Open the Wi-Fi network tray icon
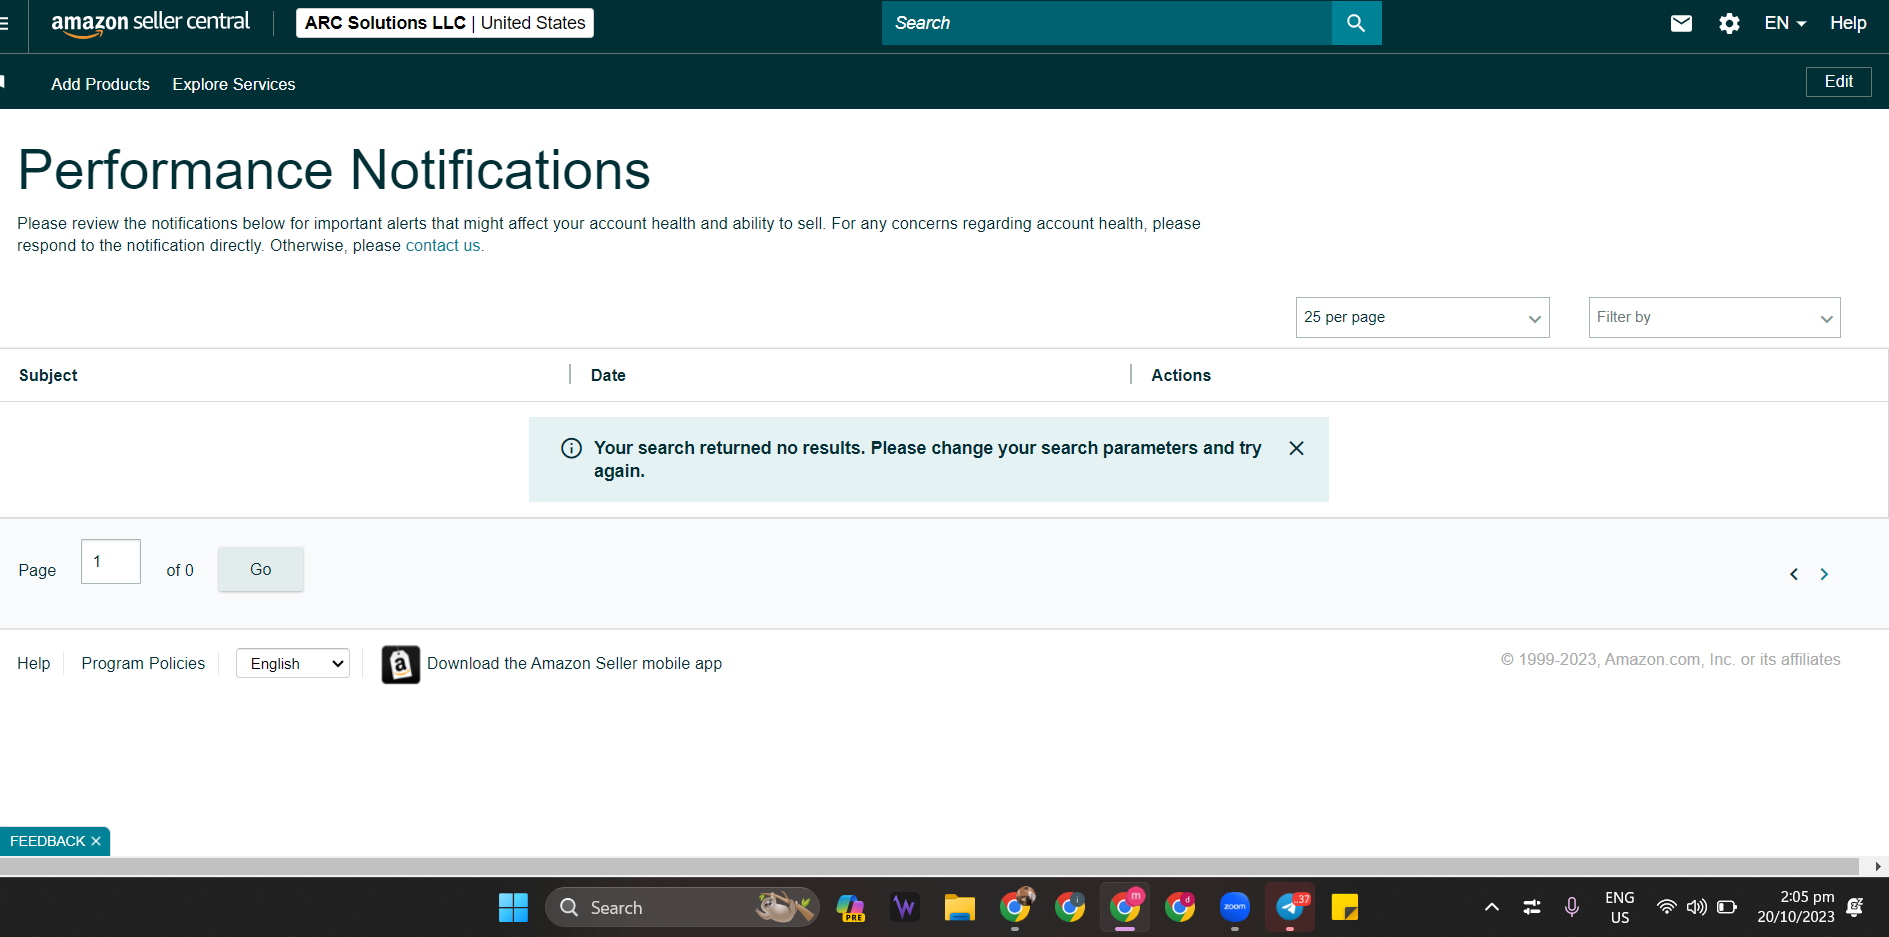 1666,907
